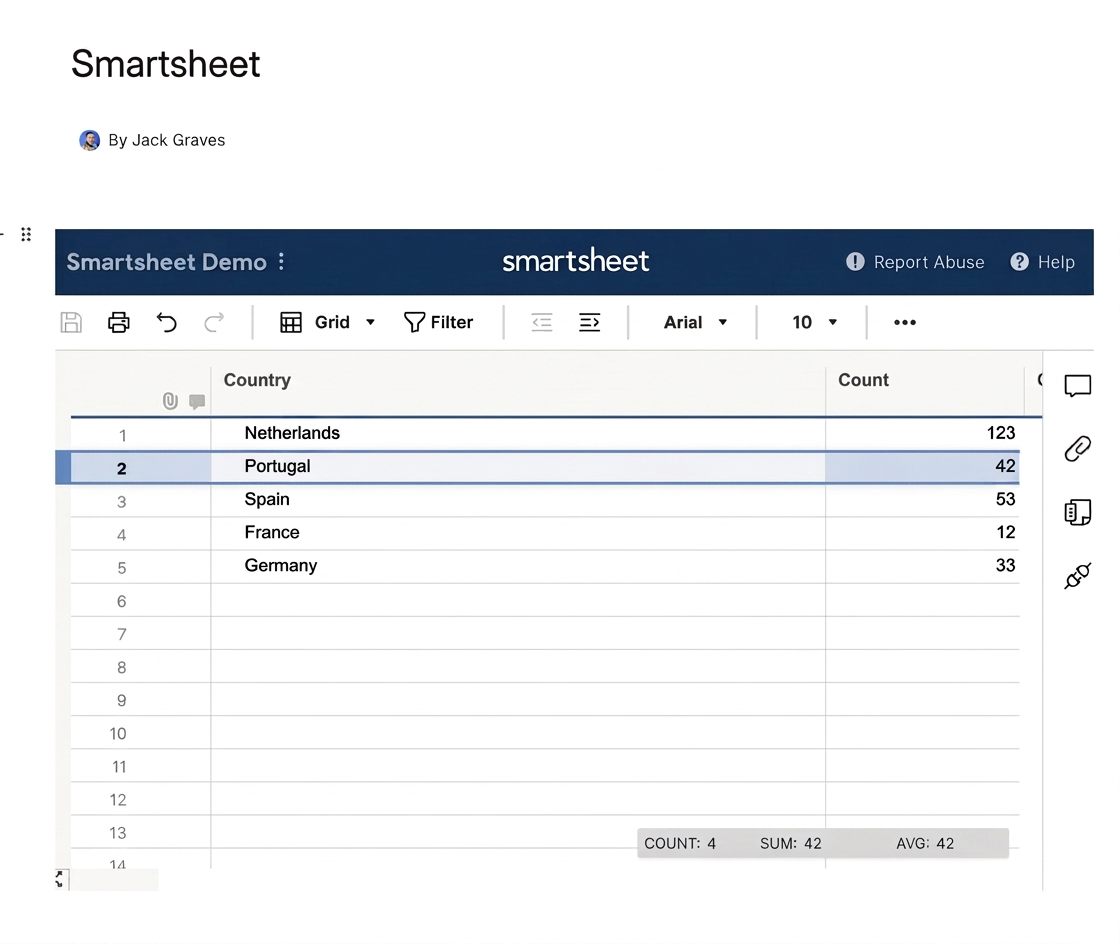Open the more toolbar options ellipsis
This screenshot has height=944, width=1120.
point(905,323)
